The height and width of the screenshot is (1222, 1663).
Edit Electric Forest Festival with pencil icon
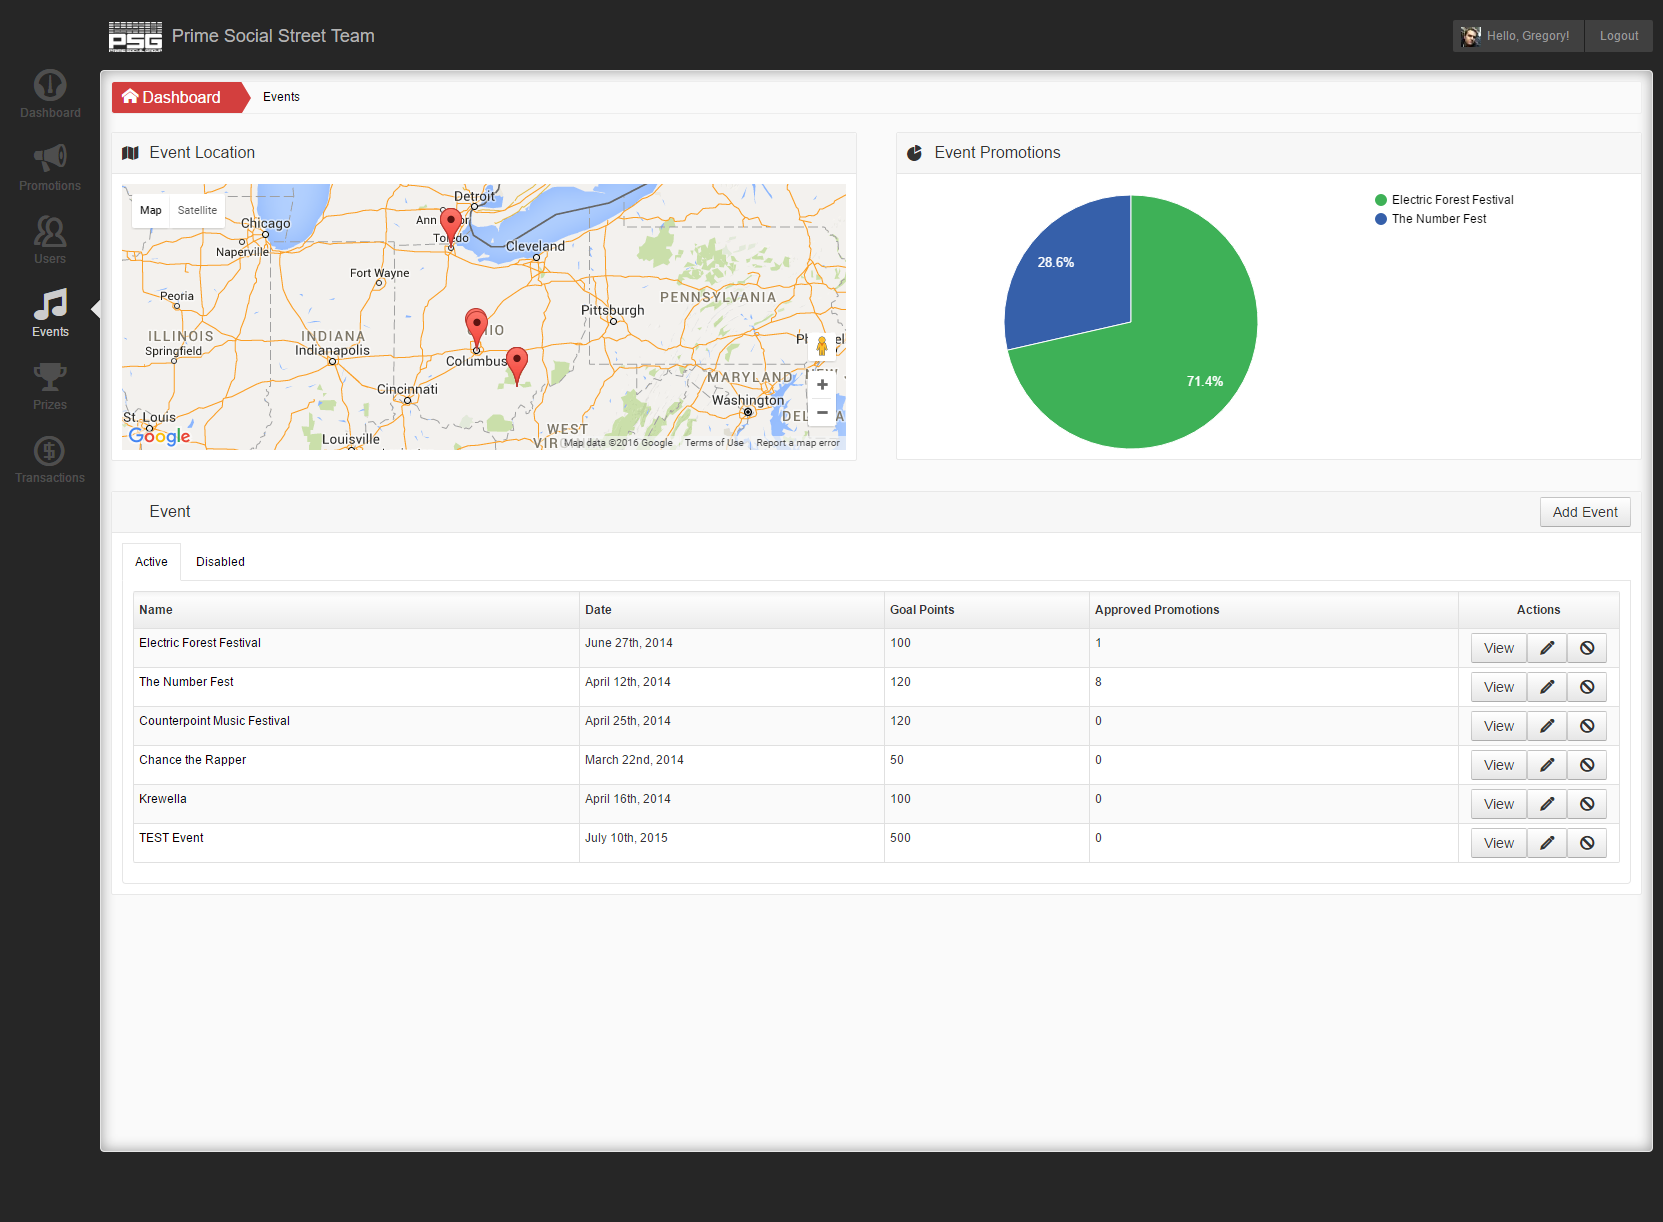pos(1546,648)
